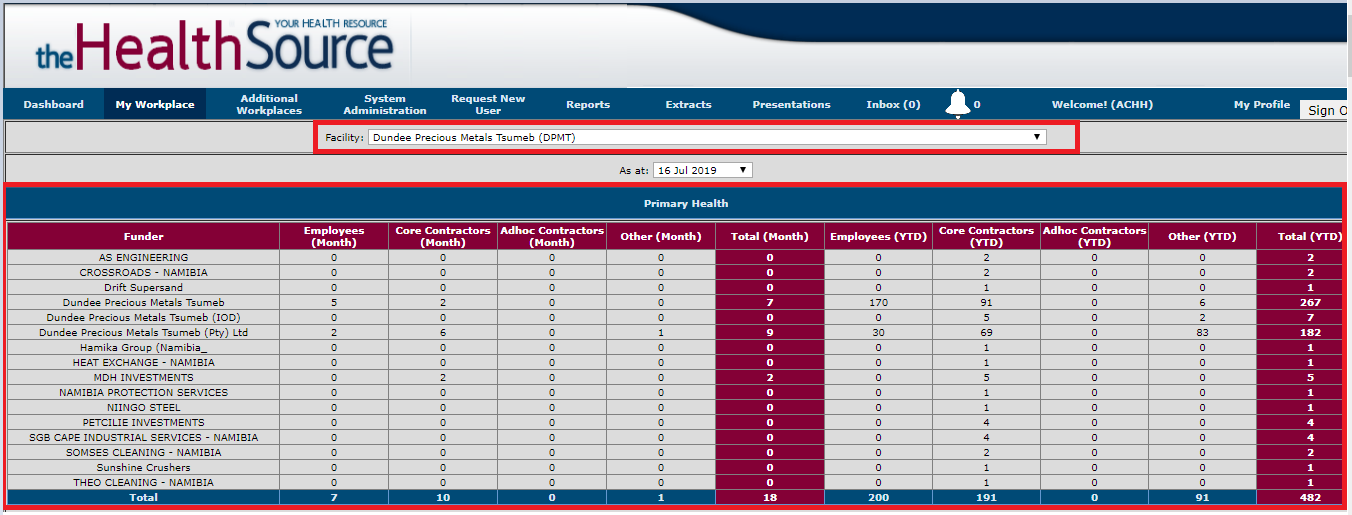
Task: Select Dundee Precious Metals Tsumeb funder
Action: tap(143, 303)
